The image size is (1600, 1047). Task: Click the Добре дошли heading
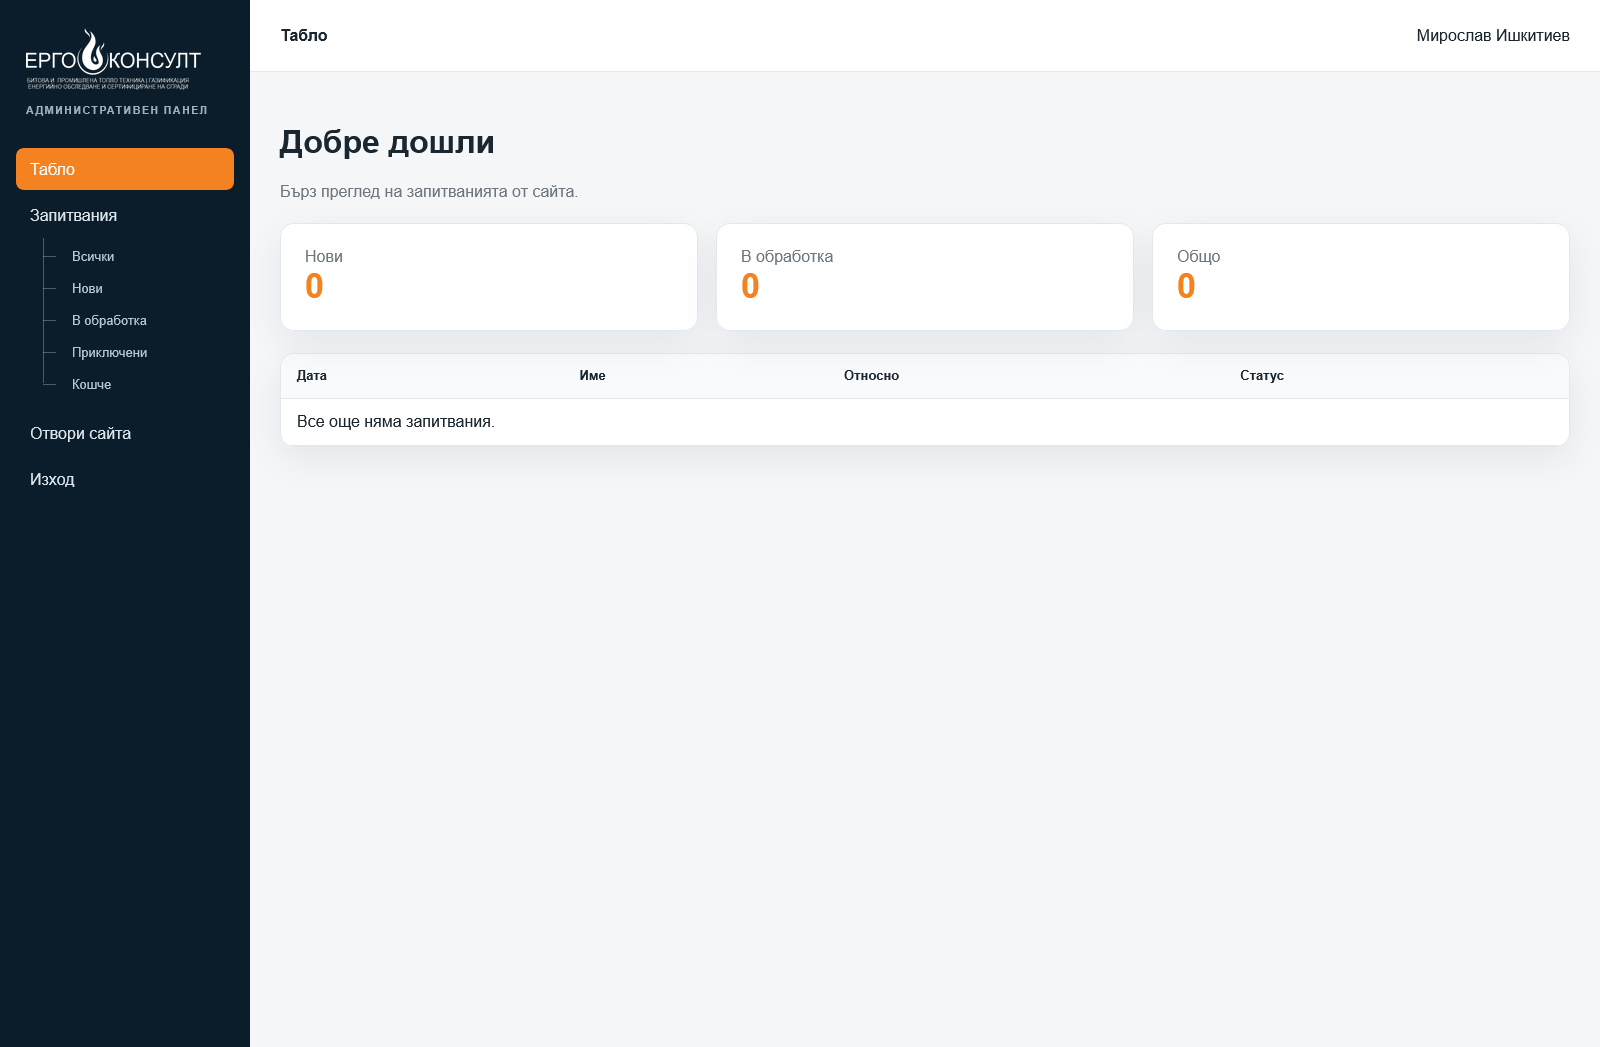[387, 142]
